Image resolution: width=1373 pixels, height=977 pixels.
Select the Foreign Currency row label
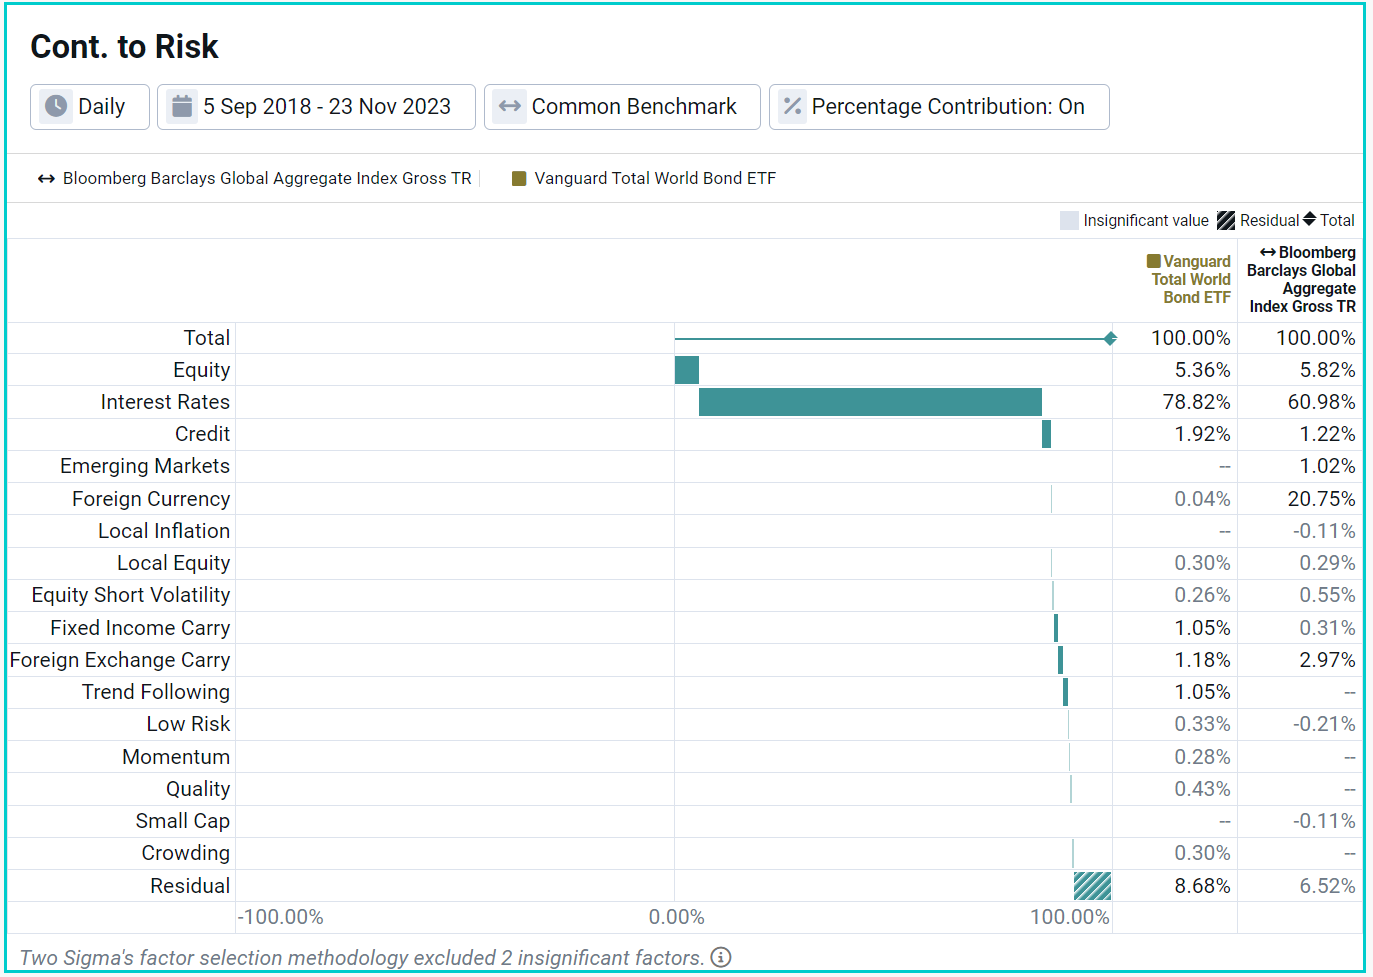[x=151, y=499]
